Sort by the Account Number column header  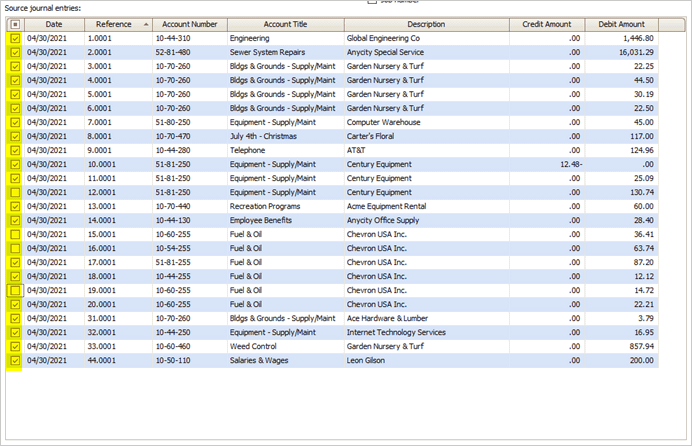(190, 25)
